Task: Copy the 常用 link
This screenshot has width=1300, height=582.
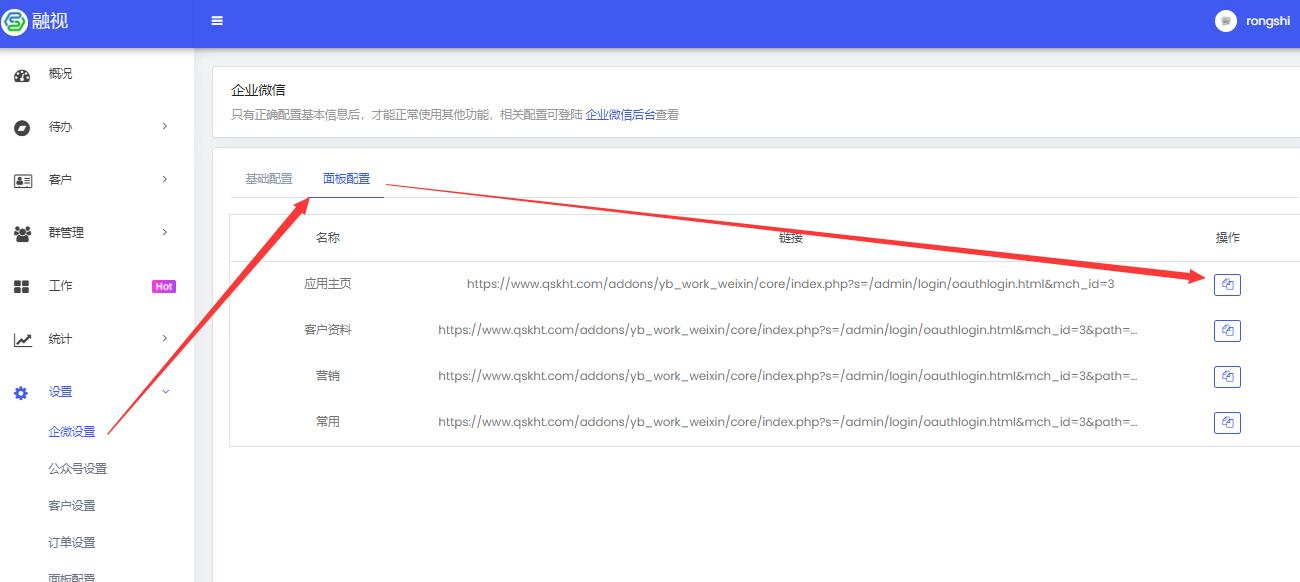Action: (x=1227, y=423)
